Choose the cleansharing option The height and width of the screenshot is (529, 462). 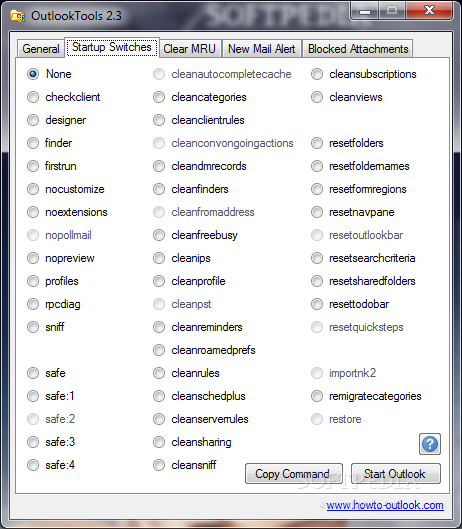[x=159, y=442]
